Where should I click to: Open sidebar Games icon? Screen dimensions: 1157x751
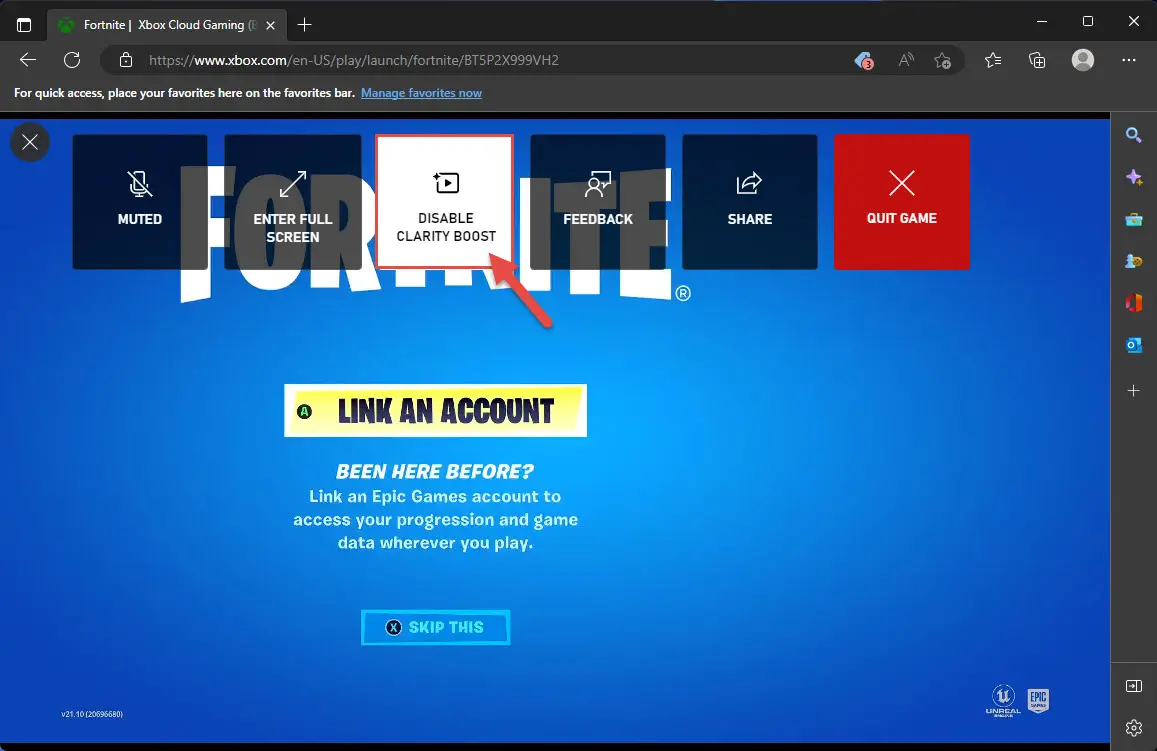[x=1134, y=261]
